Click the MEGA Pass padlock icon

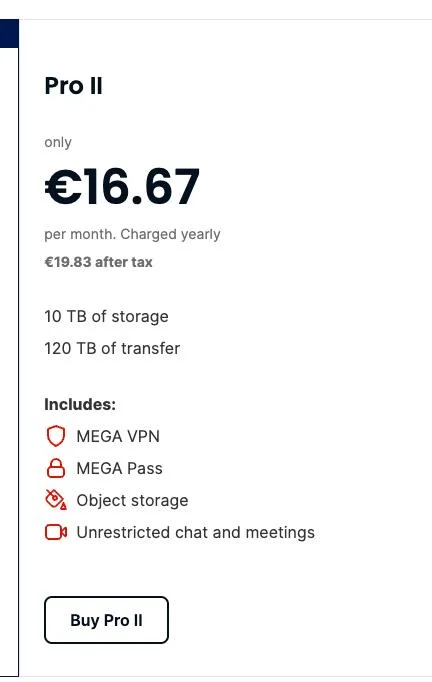(56, 468)
